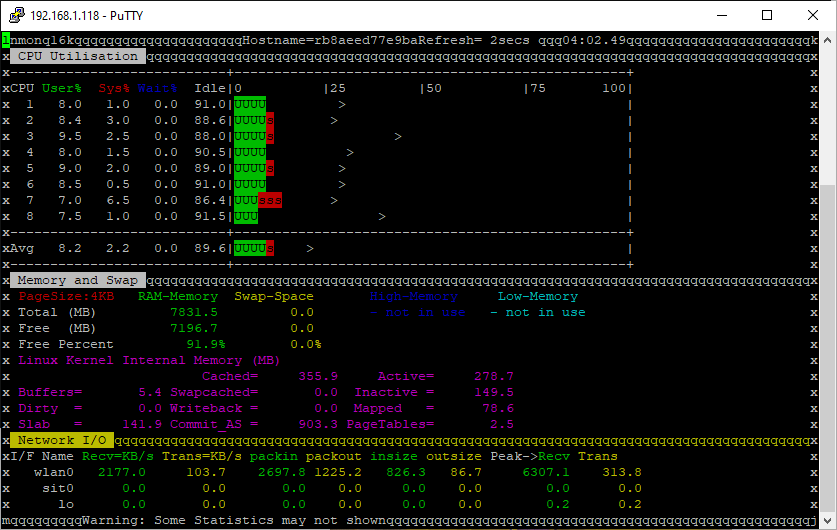Screen dimensions: 837x530
Task: Click wlan0 receive rate 2177.0
Action: pyautogui.click(x=122, y=472)
